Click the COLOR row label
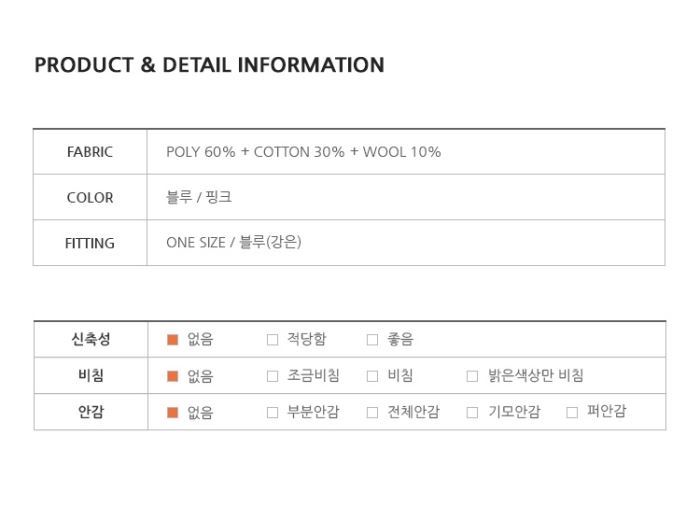The height and width of the screenshot is (520, 700). (x=90, y=198)
